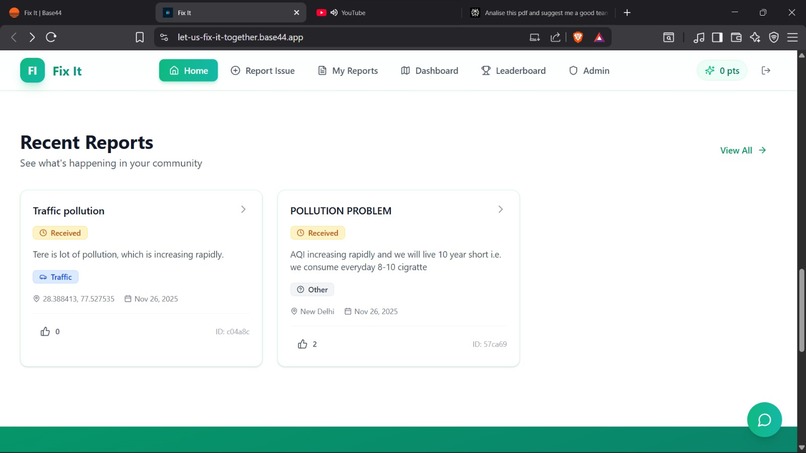Click ID: 57ca69 text
This screenshot has height=453, width=806.
pyautogui.click(x=489, y=344)
